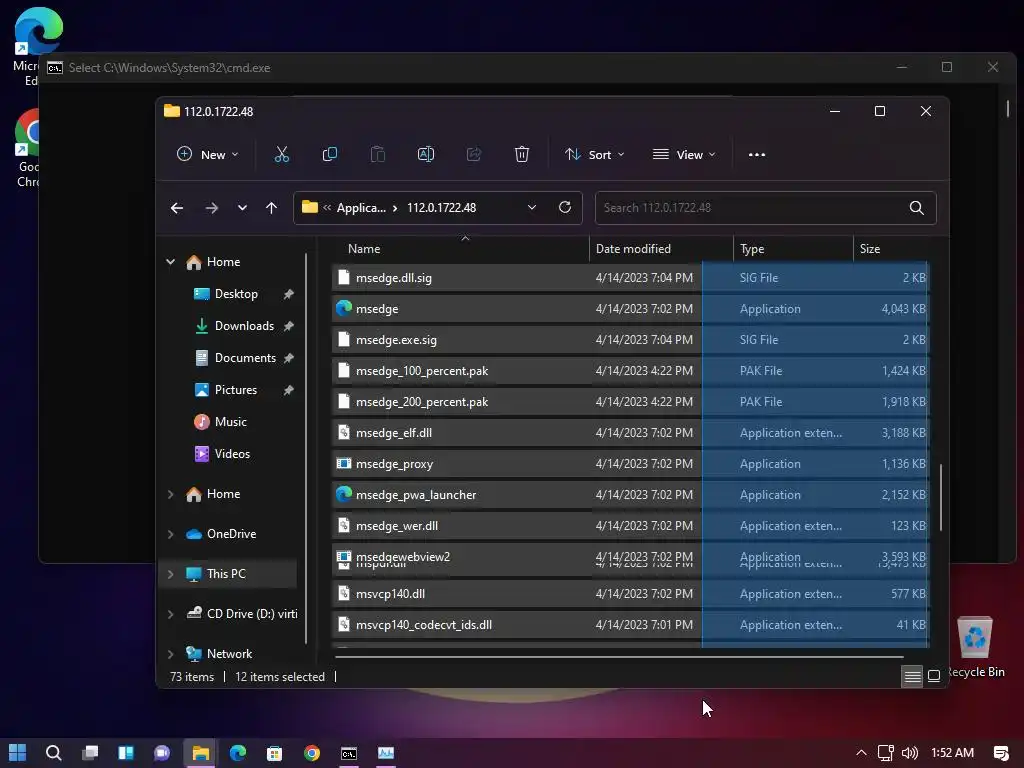Open the See more three-dots menu
Viewport: 1024px width, 768px height.
pyautogui.click(x=757, y=155)
